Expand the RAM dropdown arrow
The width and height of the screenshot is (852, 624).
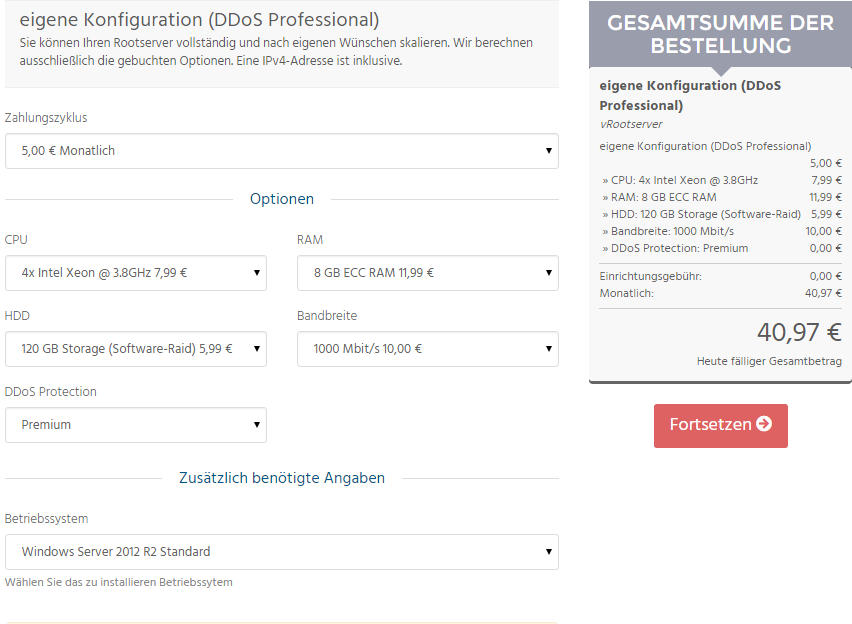(549, 273)
